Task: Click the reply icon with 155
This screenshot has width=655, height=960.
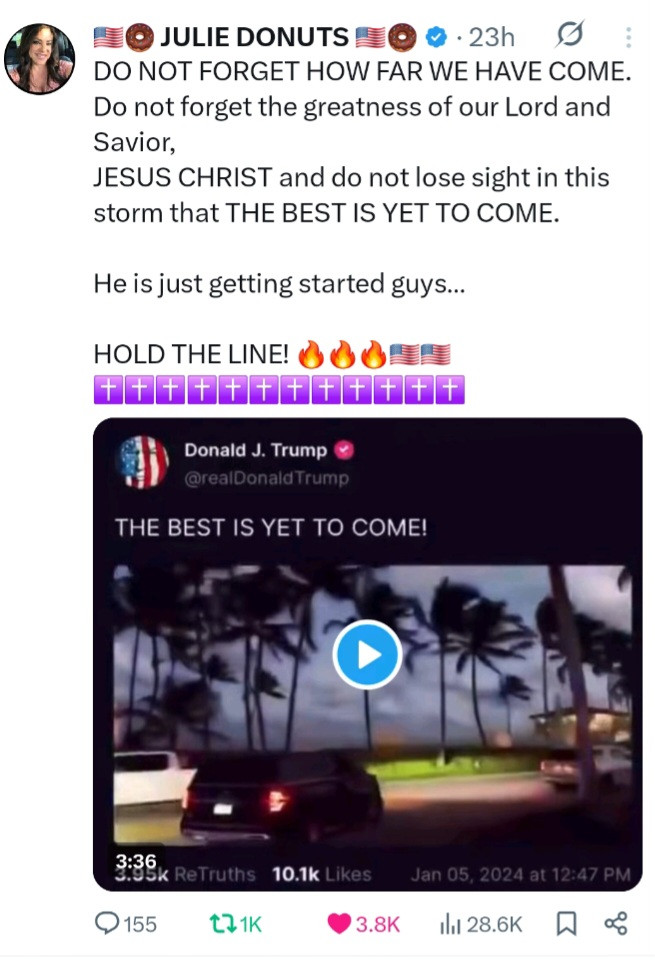Action: coord(126,923)
